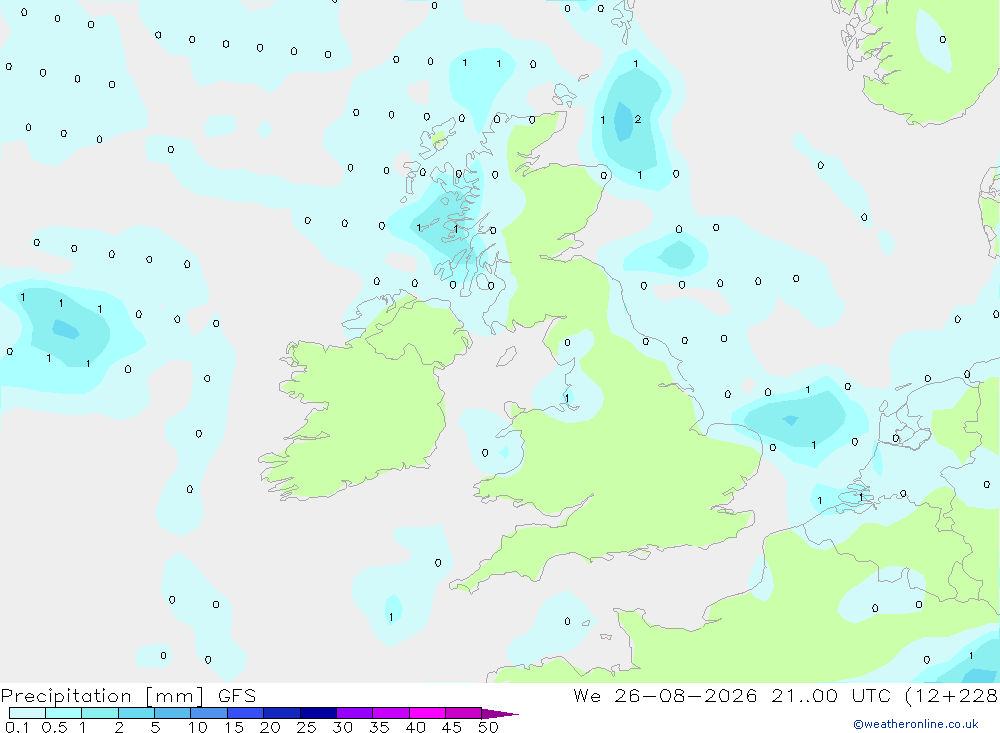Pick the 10–15 mm legend color swatch
The height and width of the screenshot is (733, 1000).
[x=209, y=713]
